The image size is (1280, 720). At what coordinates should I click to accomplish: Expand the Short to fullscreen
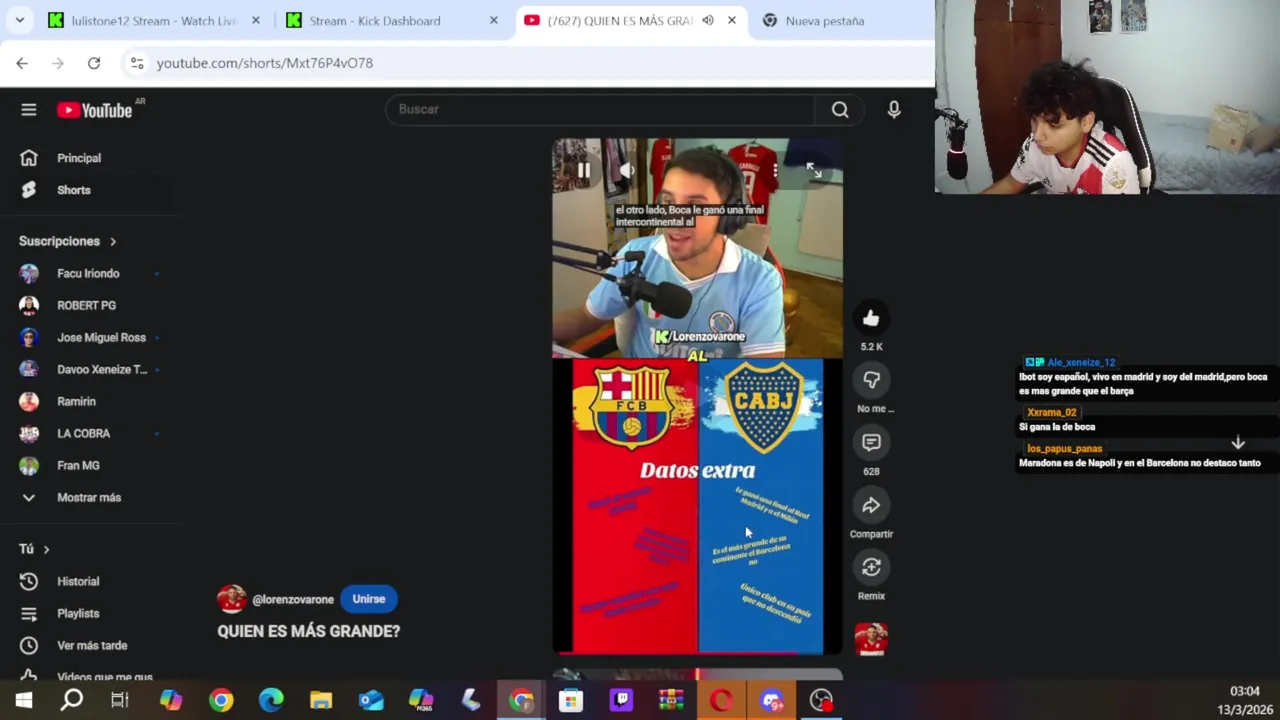[x=813, y=170]
